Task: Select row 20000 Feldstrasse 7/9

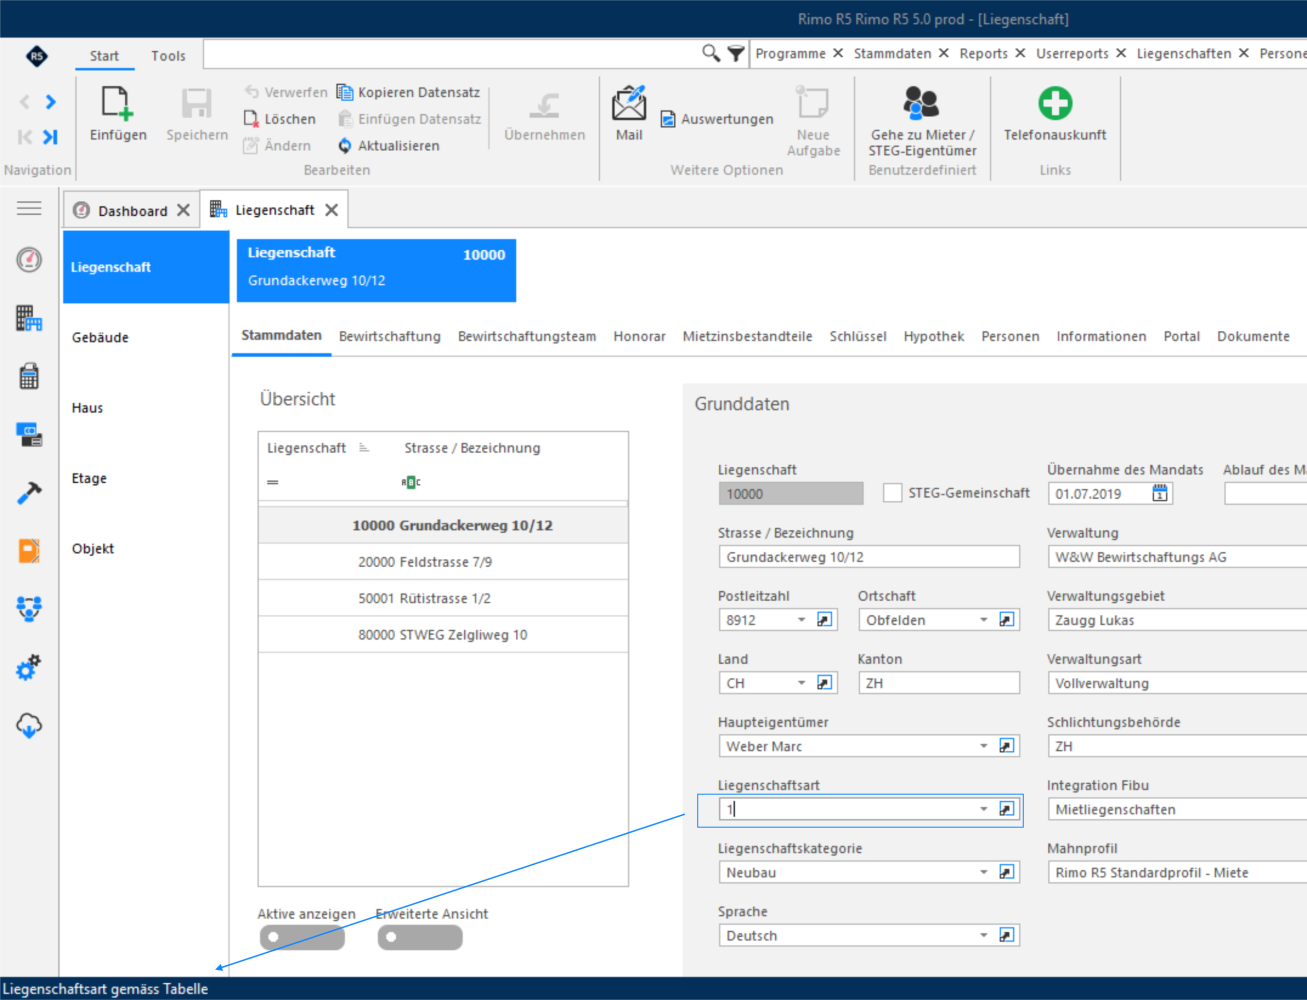Action: tap(443, 562)
